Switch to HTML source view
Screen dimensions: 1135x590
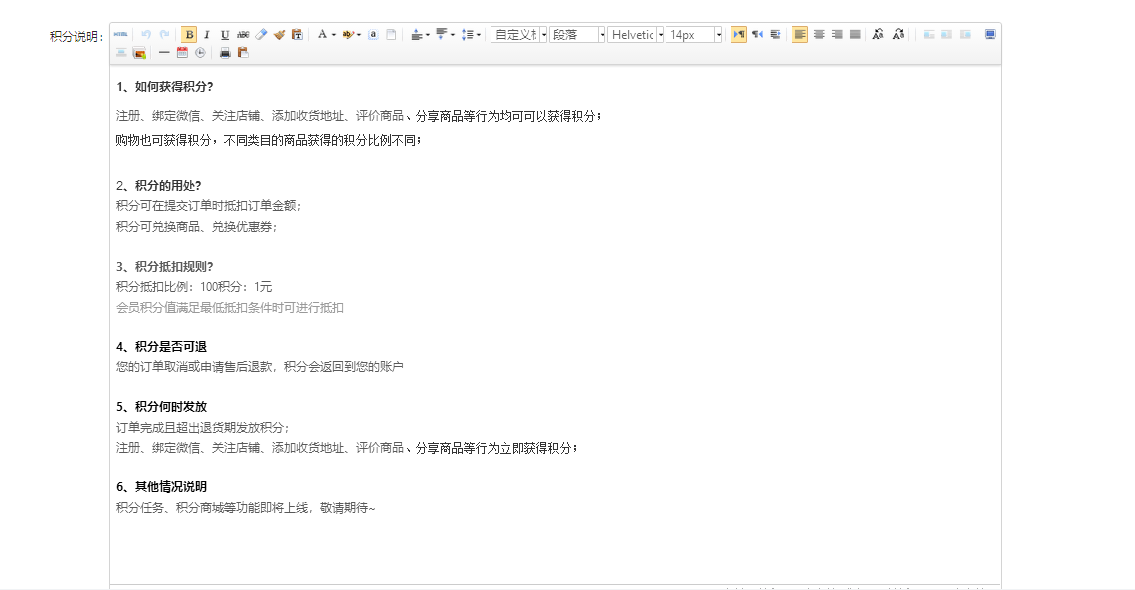click(x=121, y=34)
